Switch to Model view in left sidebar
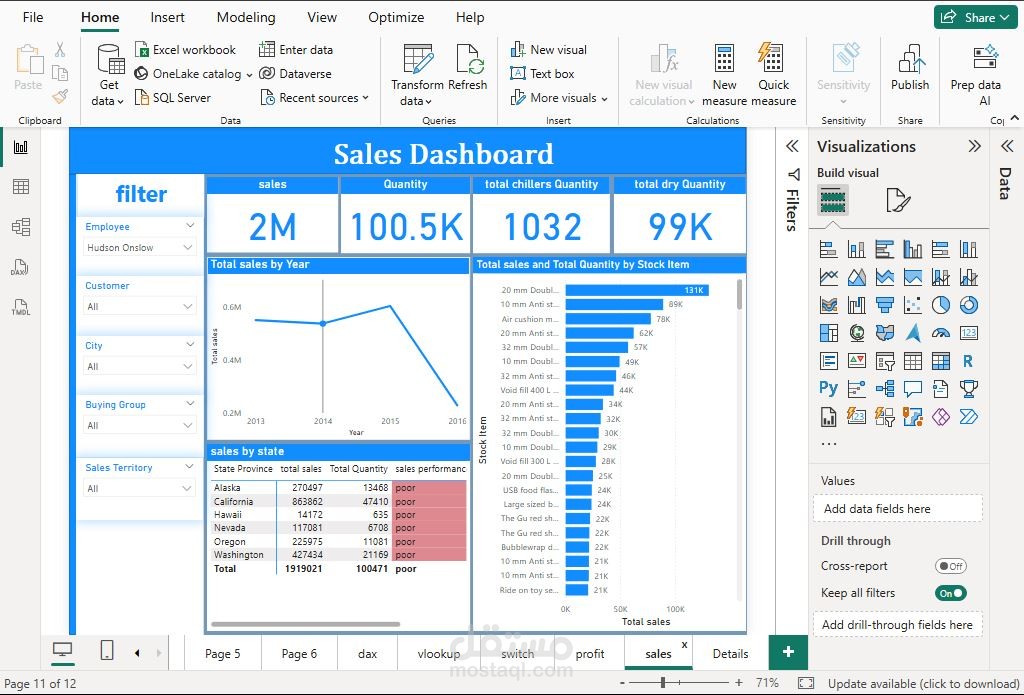Viewport: 1024px width, 695px height. click(x=21, y=227)
